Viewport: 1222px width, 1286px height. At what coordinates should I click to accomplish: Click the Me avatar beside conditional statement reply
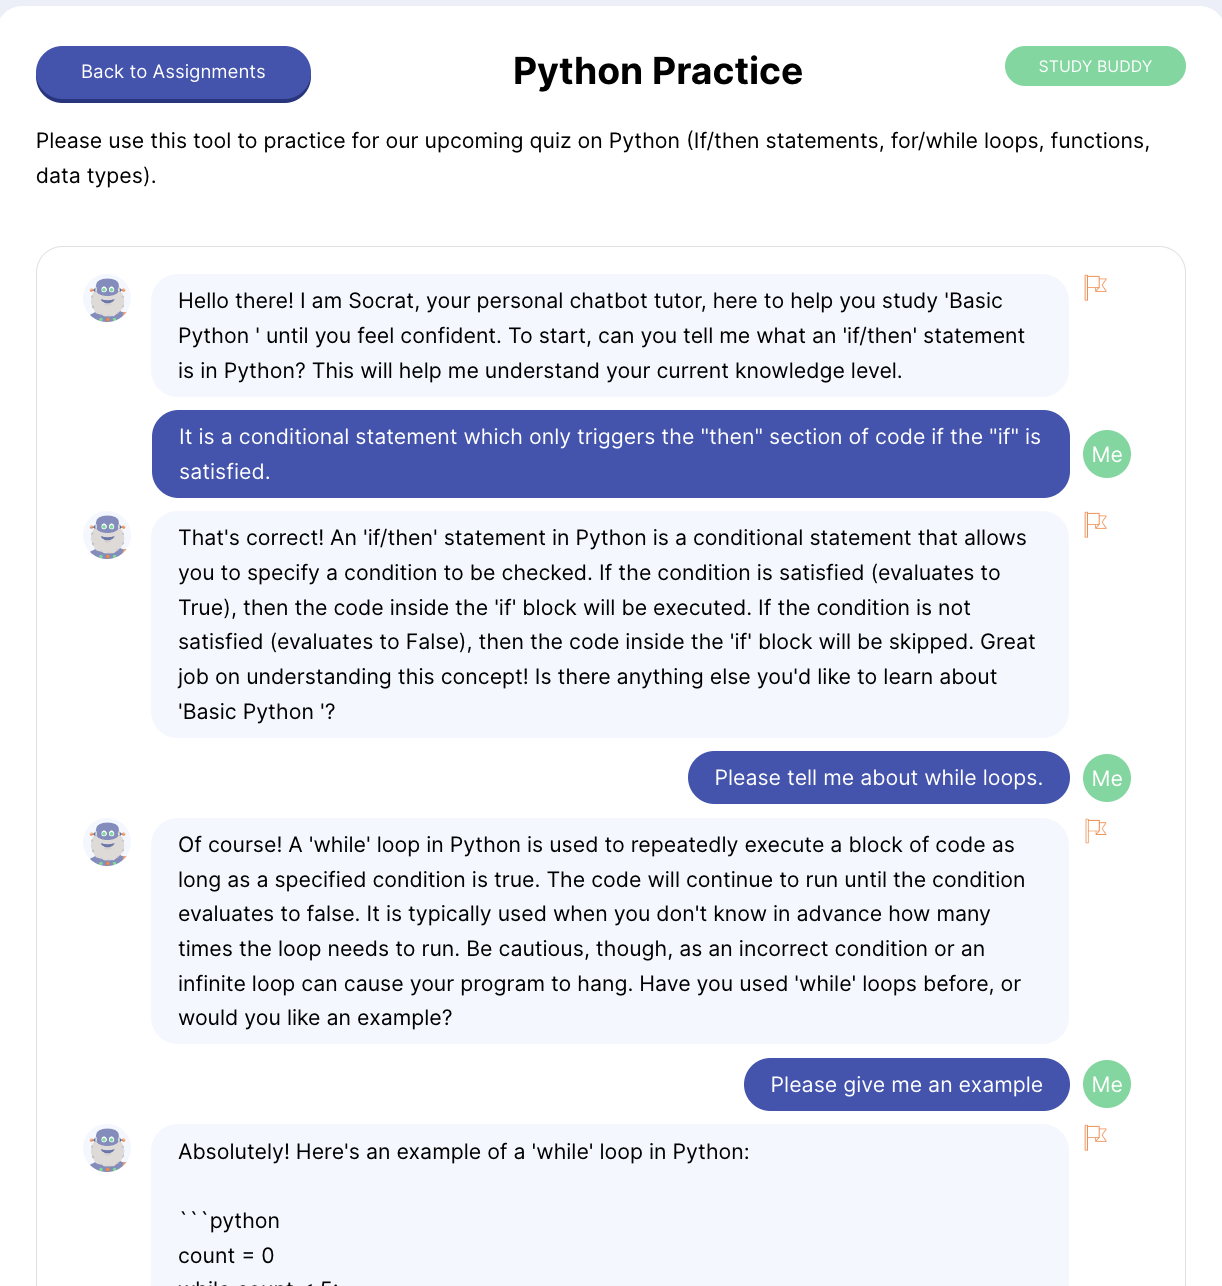(x=1107, y=454)
